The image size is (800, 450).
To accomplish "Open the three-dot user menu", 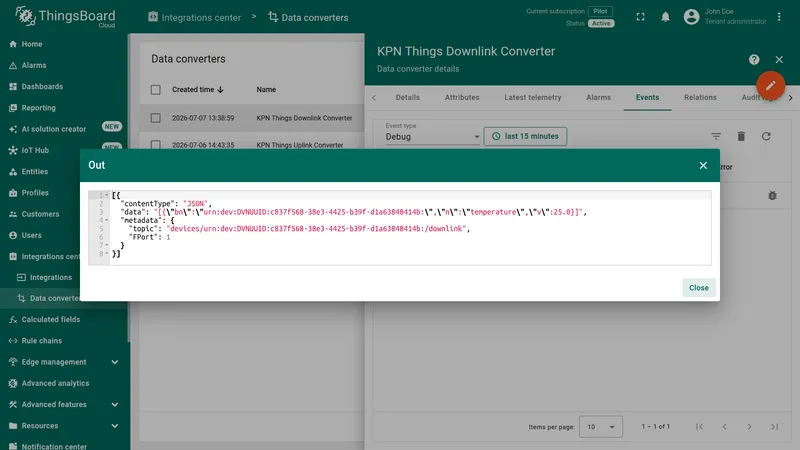I will point(779,17).
